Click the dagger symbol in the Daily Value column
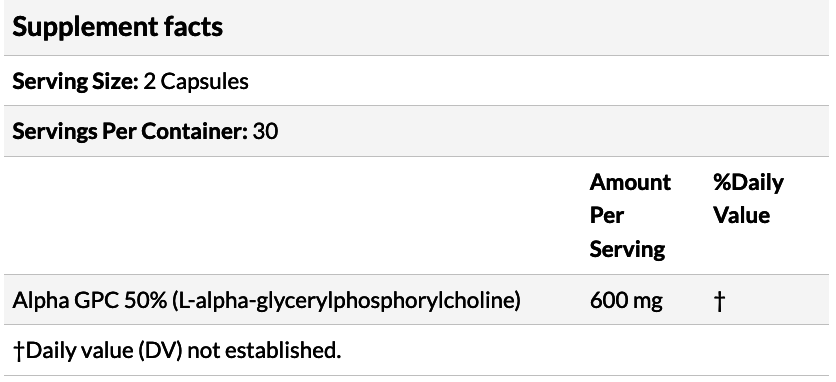836x382 pixels. (x=719, y=301)
